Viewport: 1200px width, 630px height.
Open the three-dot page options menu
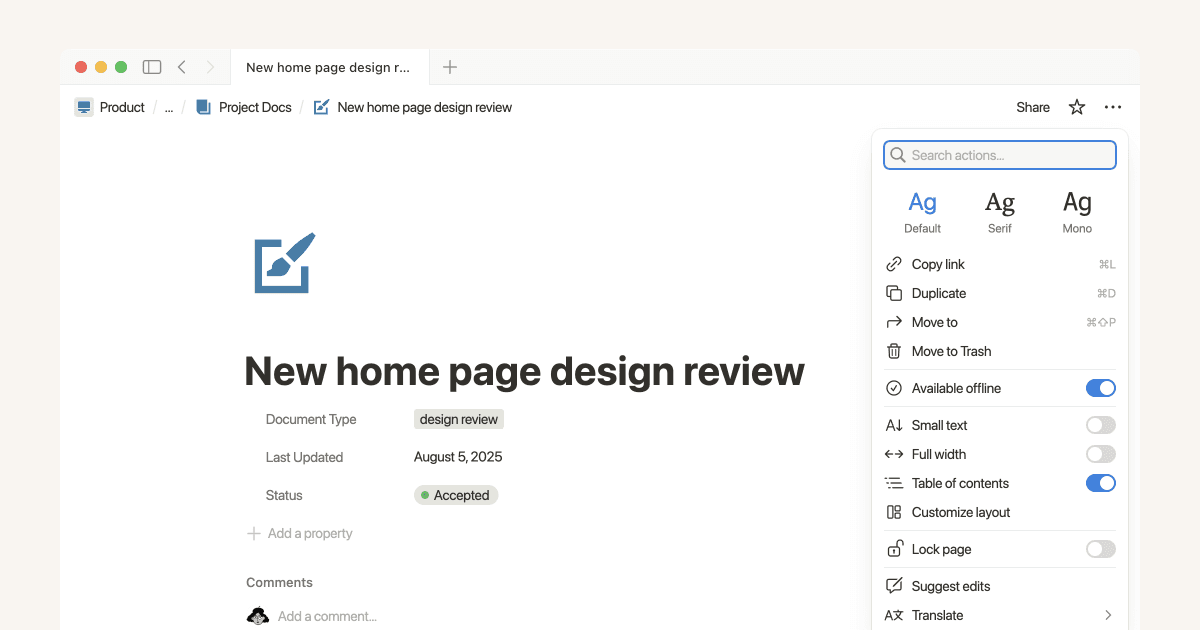[x=1112, y=107]
